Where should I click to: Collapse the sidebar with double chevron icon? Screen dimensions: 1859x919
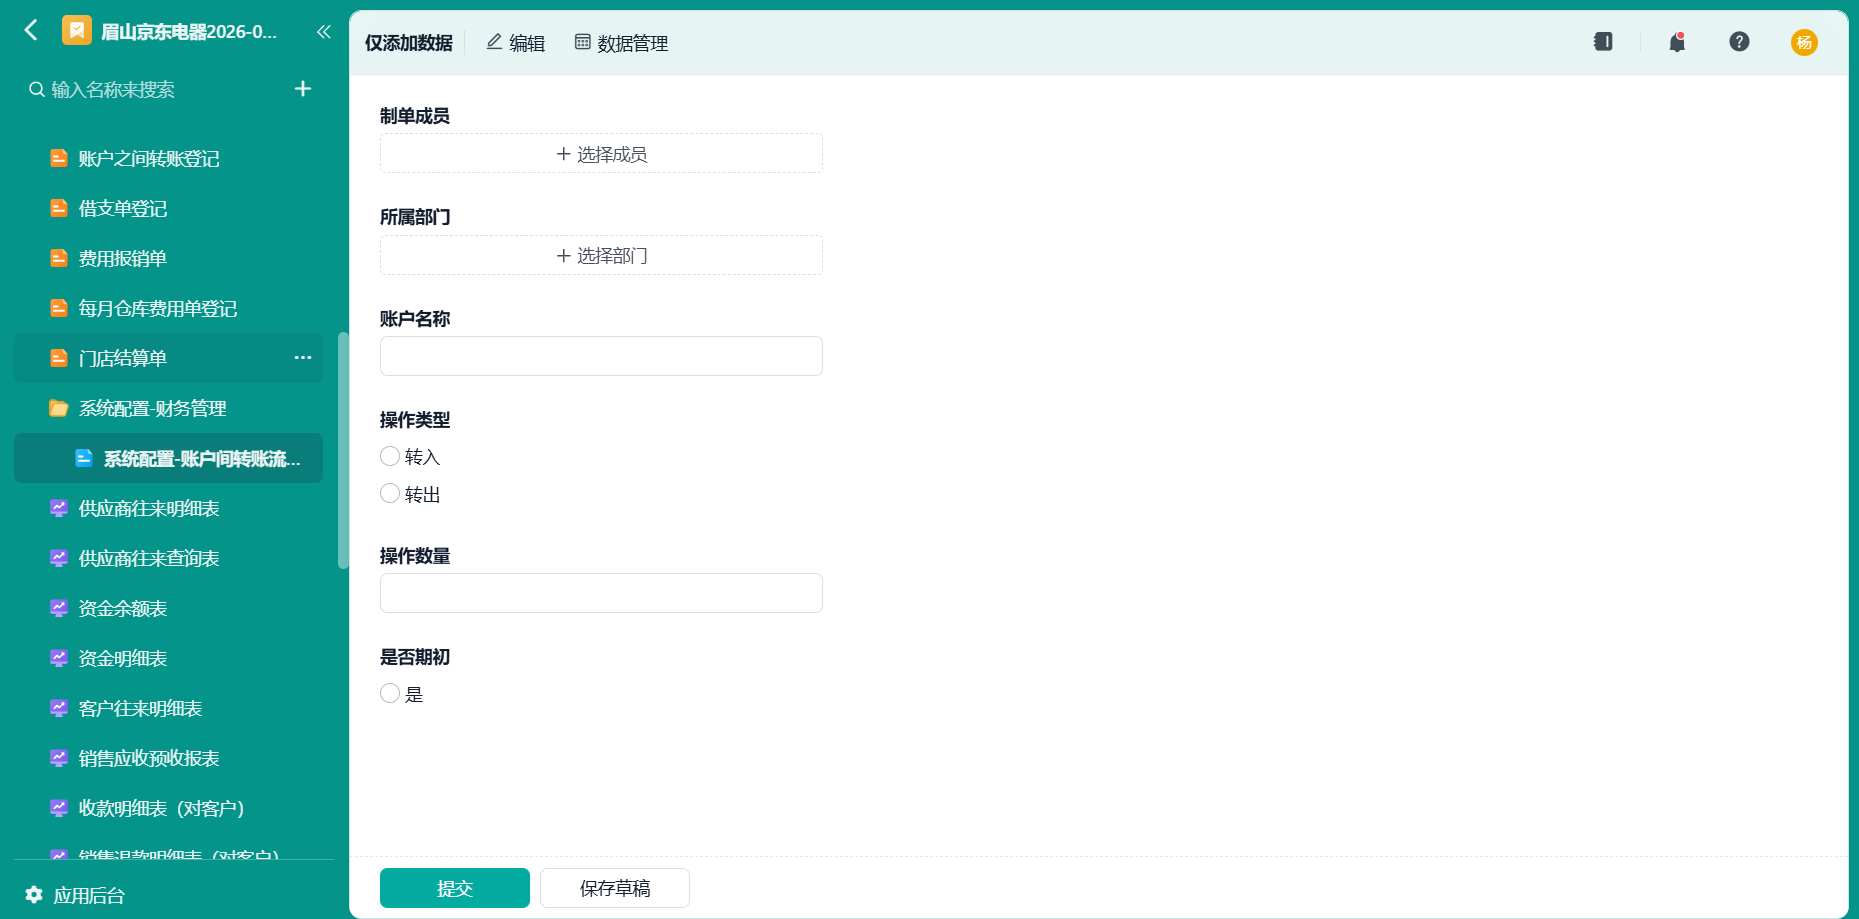coord(323,31)
